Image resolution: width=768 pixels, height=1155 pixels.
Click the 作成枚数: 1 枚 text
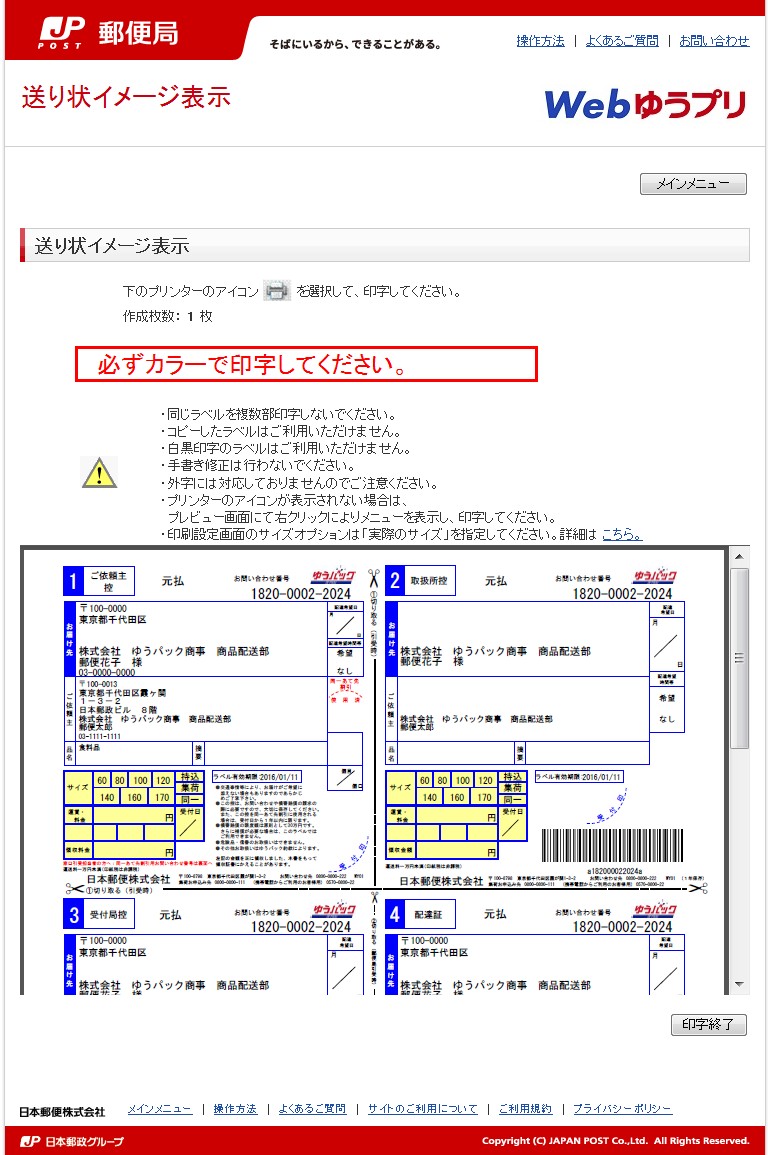pyautogui.click(x=167, y=316)
